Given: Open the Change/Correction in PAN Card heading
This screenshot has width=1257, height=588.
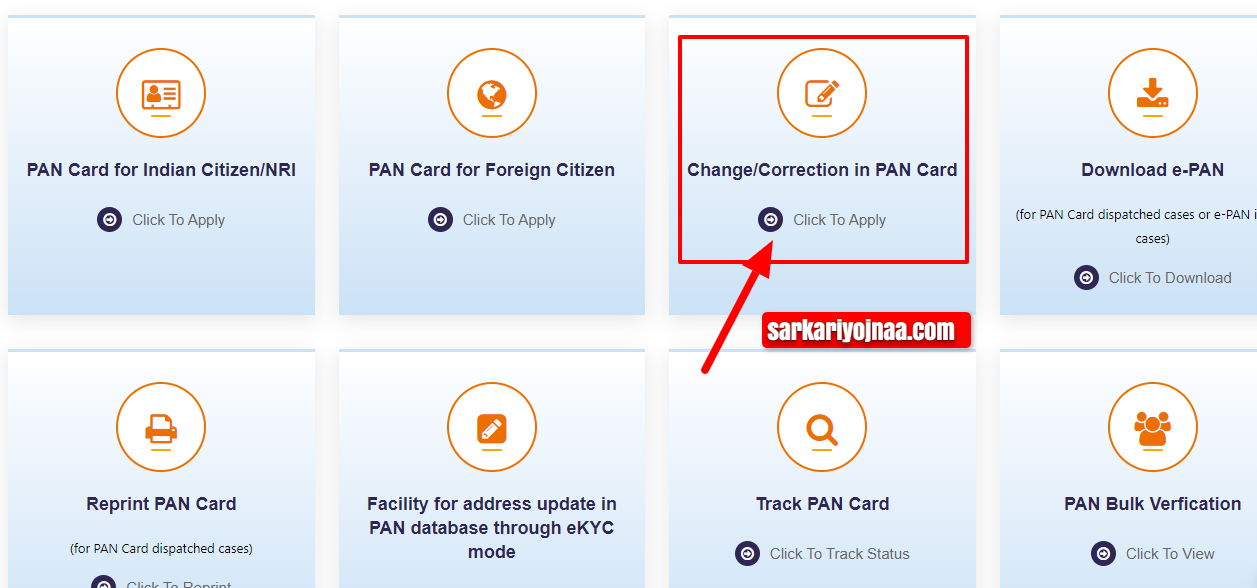Looking at the screenshot, I should (x=822, y=170).
